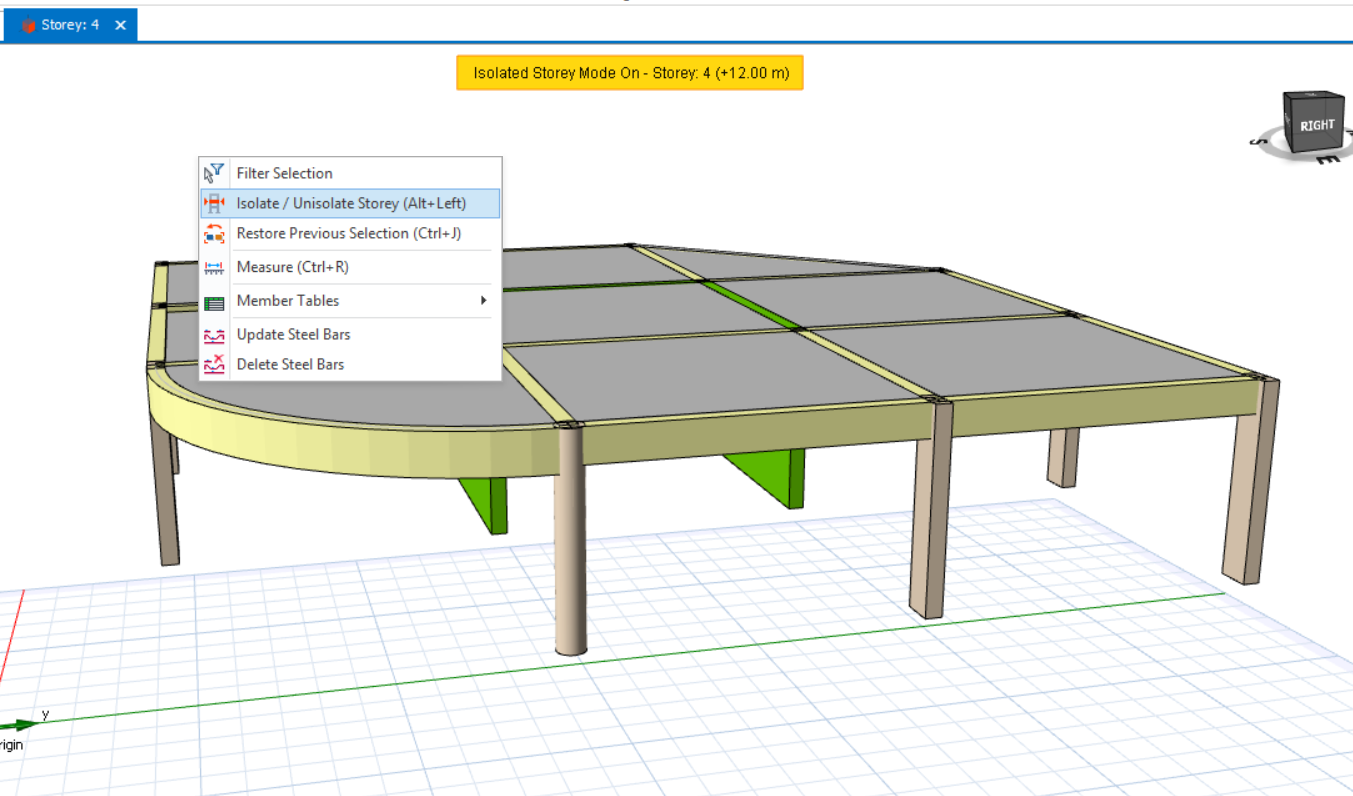Click the green y-axis arrow at the origin
This screenshot has width=1353, height=796.
(22, 724)
